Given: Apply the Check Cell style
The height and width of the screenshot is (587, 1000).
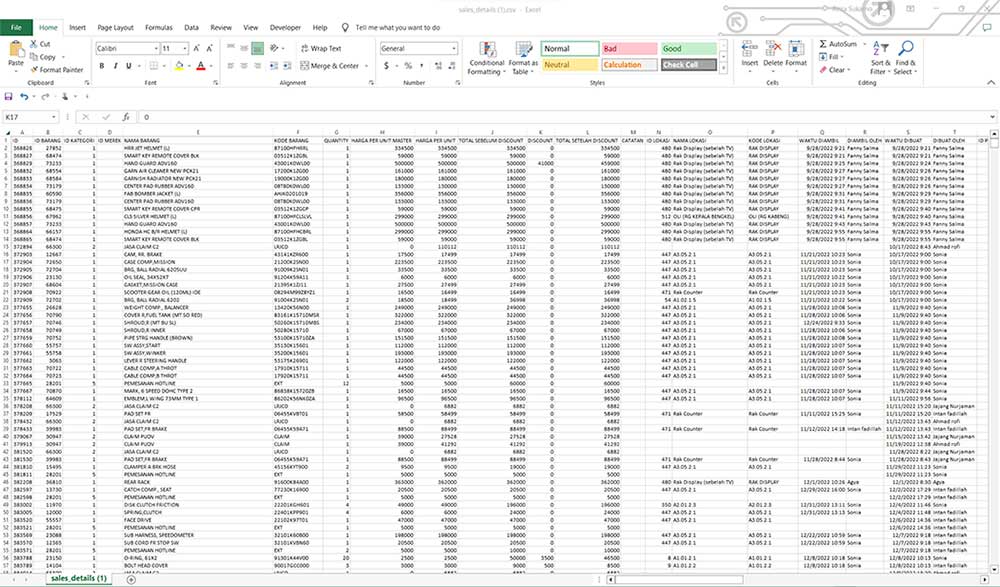Looking at the screenshot, I should click(689, 65).
